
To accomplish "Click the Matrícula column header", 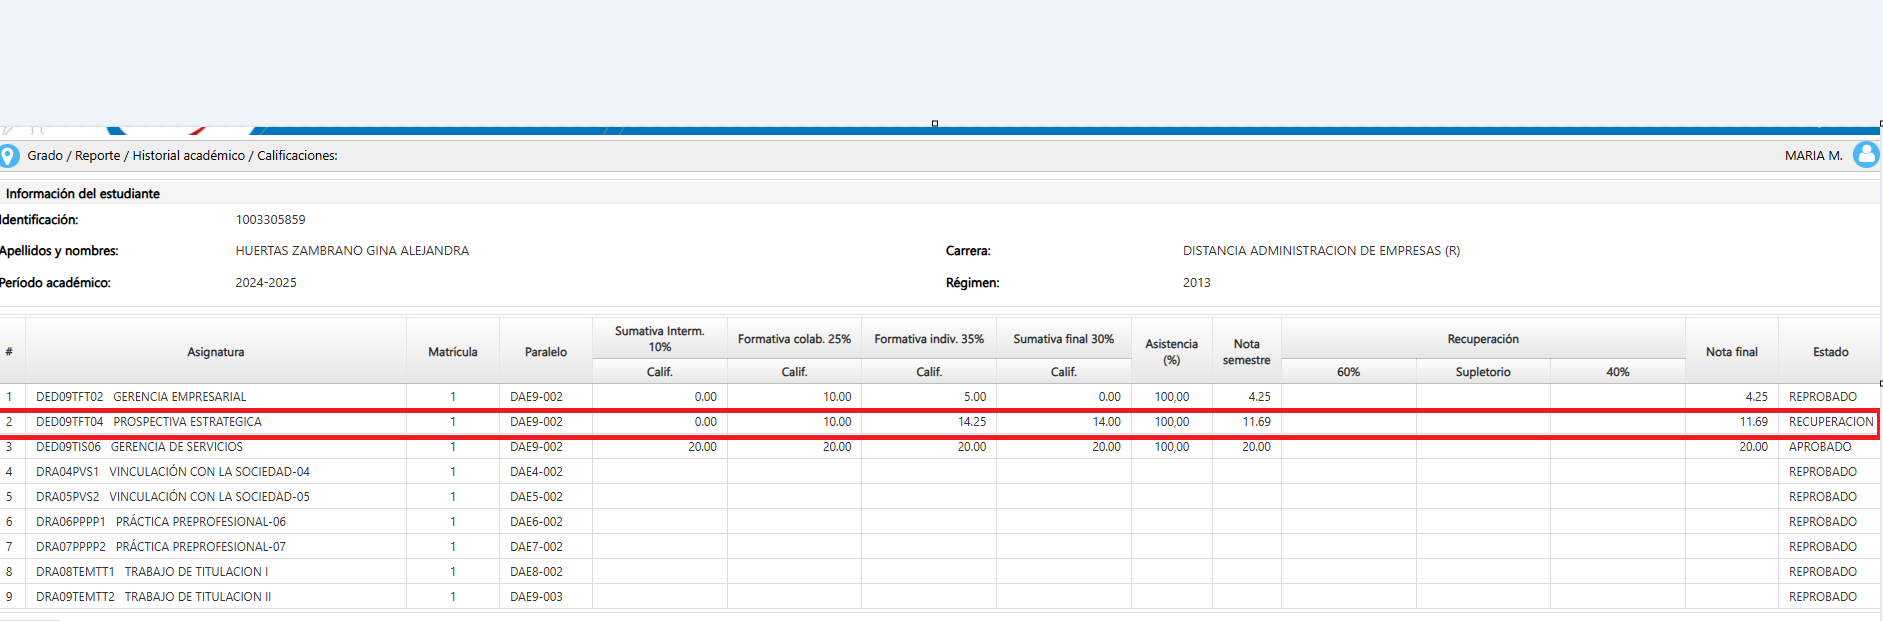I will pos(453,352).
